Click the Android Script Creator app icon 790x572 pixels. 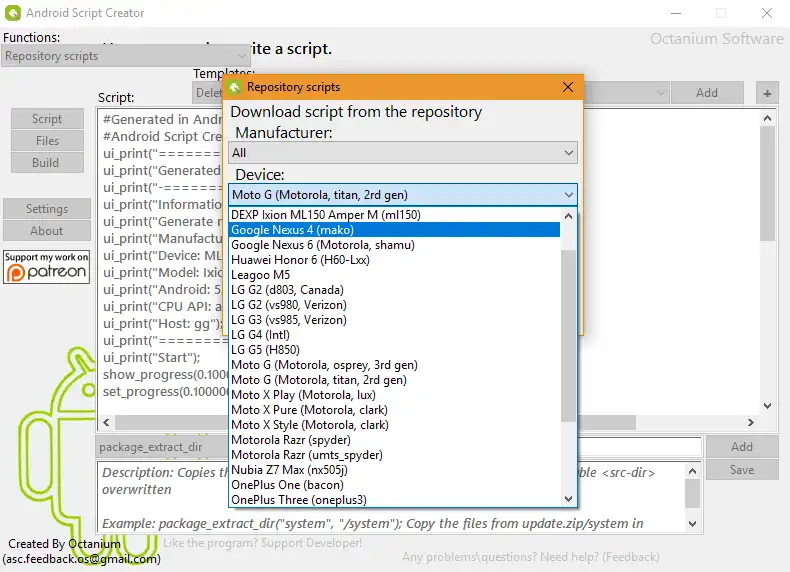point(13,13)
